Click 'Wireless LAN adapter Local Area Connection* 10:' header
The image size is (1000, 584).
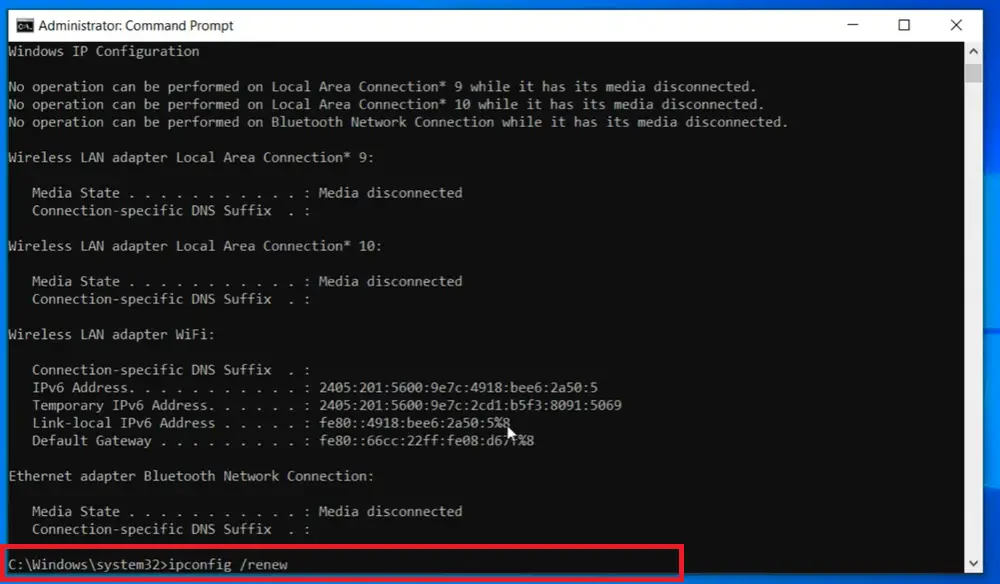(195, 246)
